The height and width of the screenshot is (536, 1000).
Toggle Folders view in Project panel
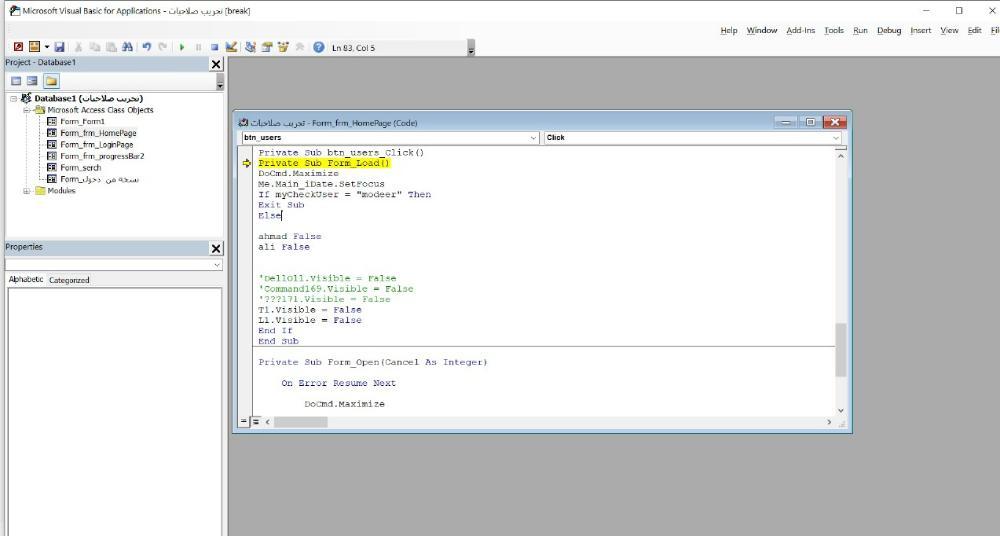point(50,80)
